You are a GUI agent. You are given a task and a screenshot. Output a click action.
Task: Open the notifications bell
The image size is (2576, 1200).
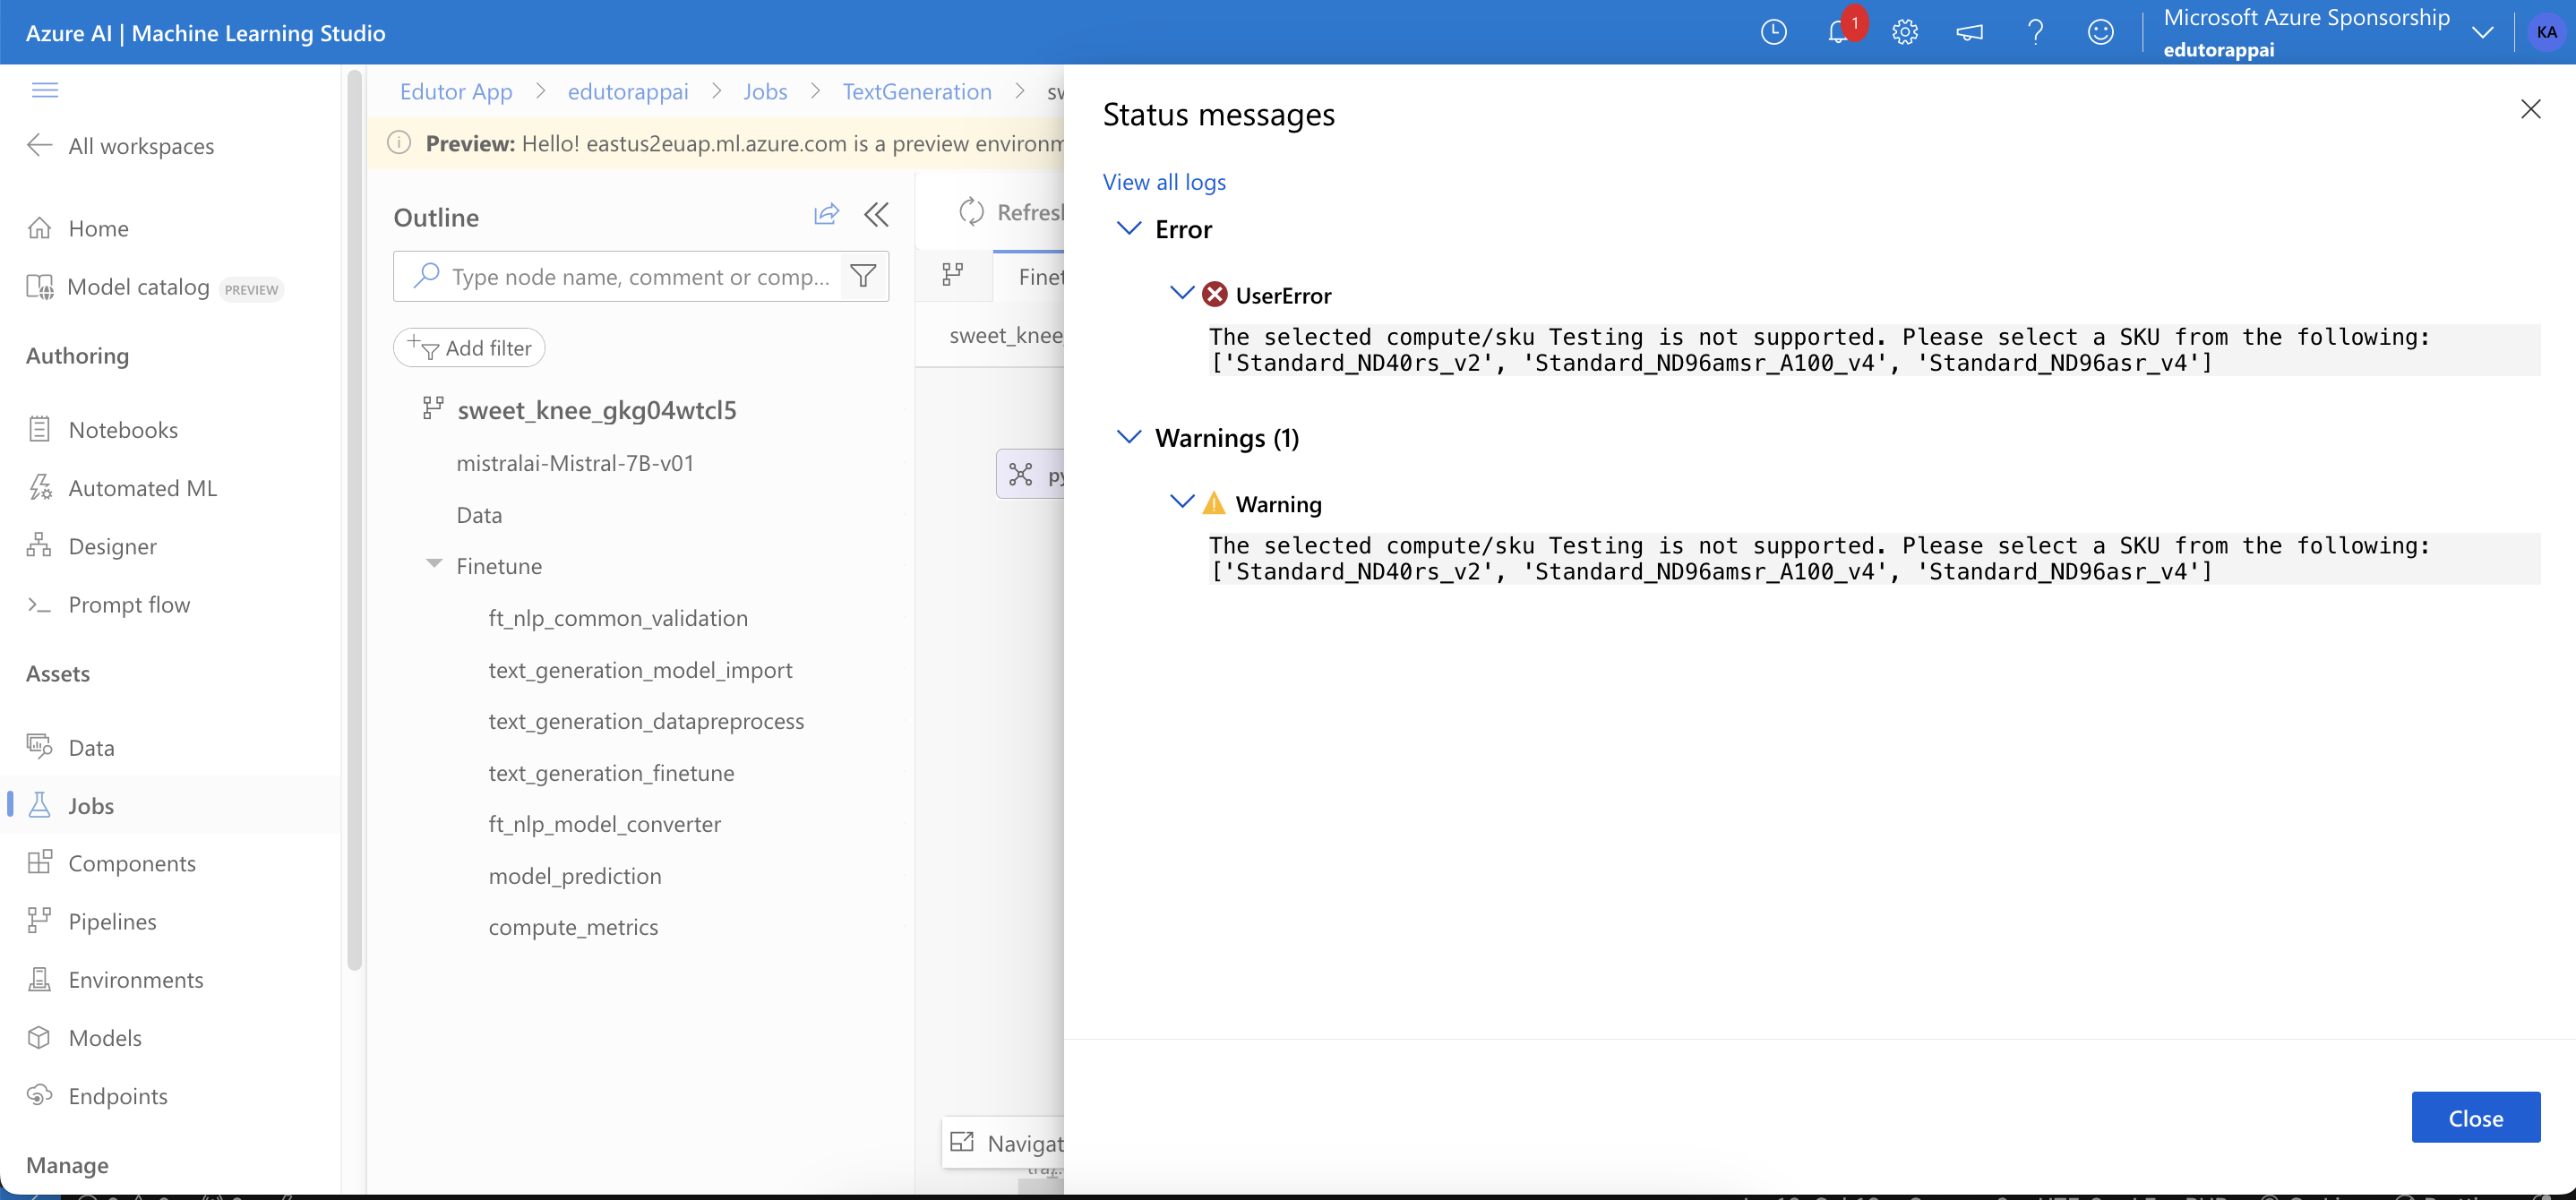(1838, 32)
